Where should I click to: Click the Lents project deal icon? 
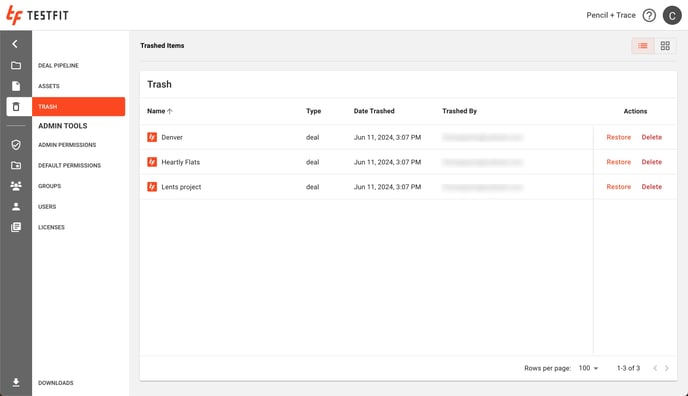click(152, 187)
